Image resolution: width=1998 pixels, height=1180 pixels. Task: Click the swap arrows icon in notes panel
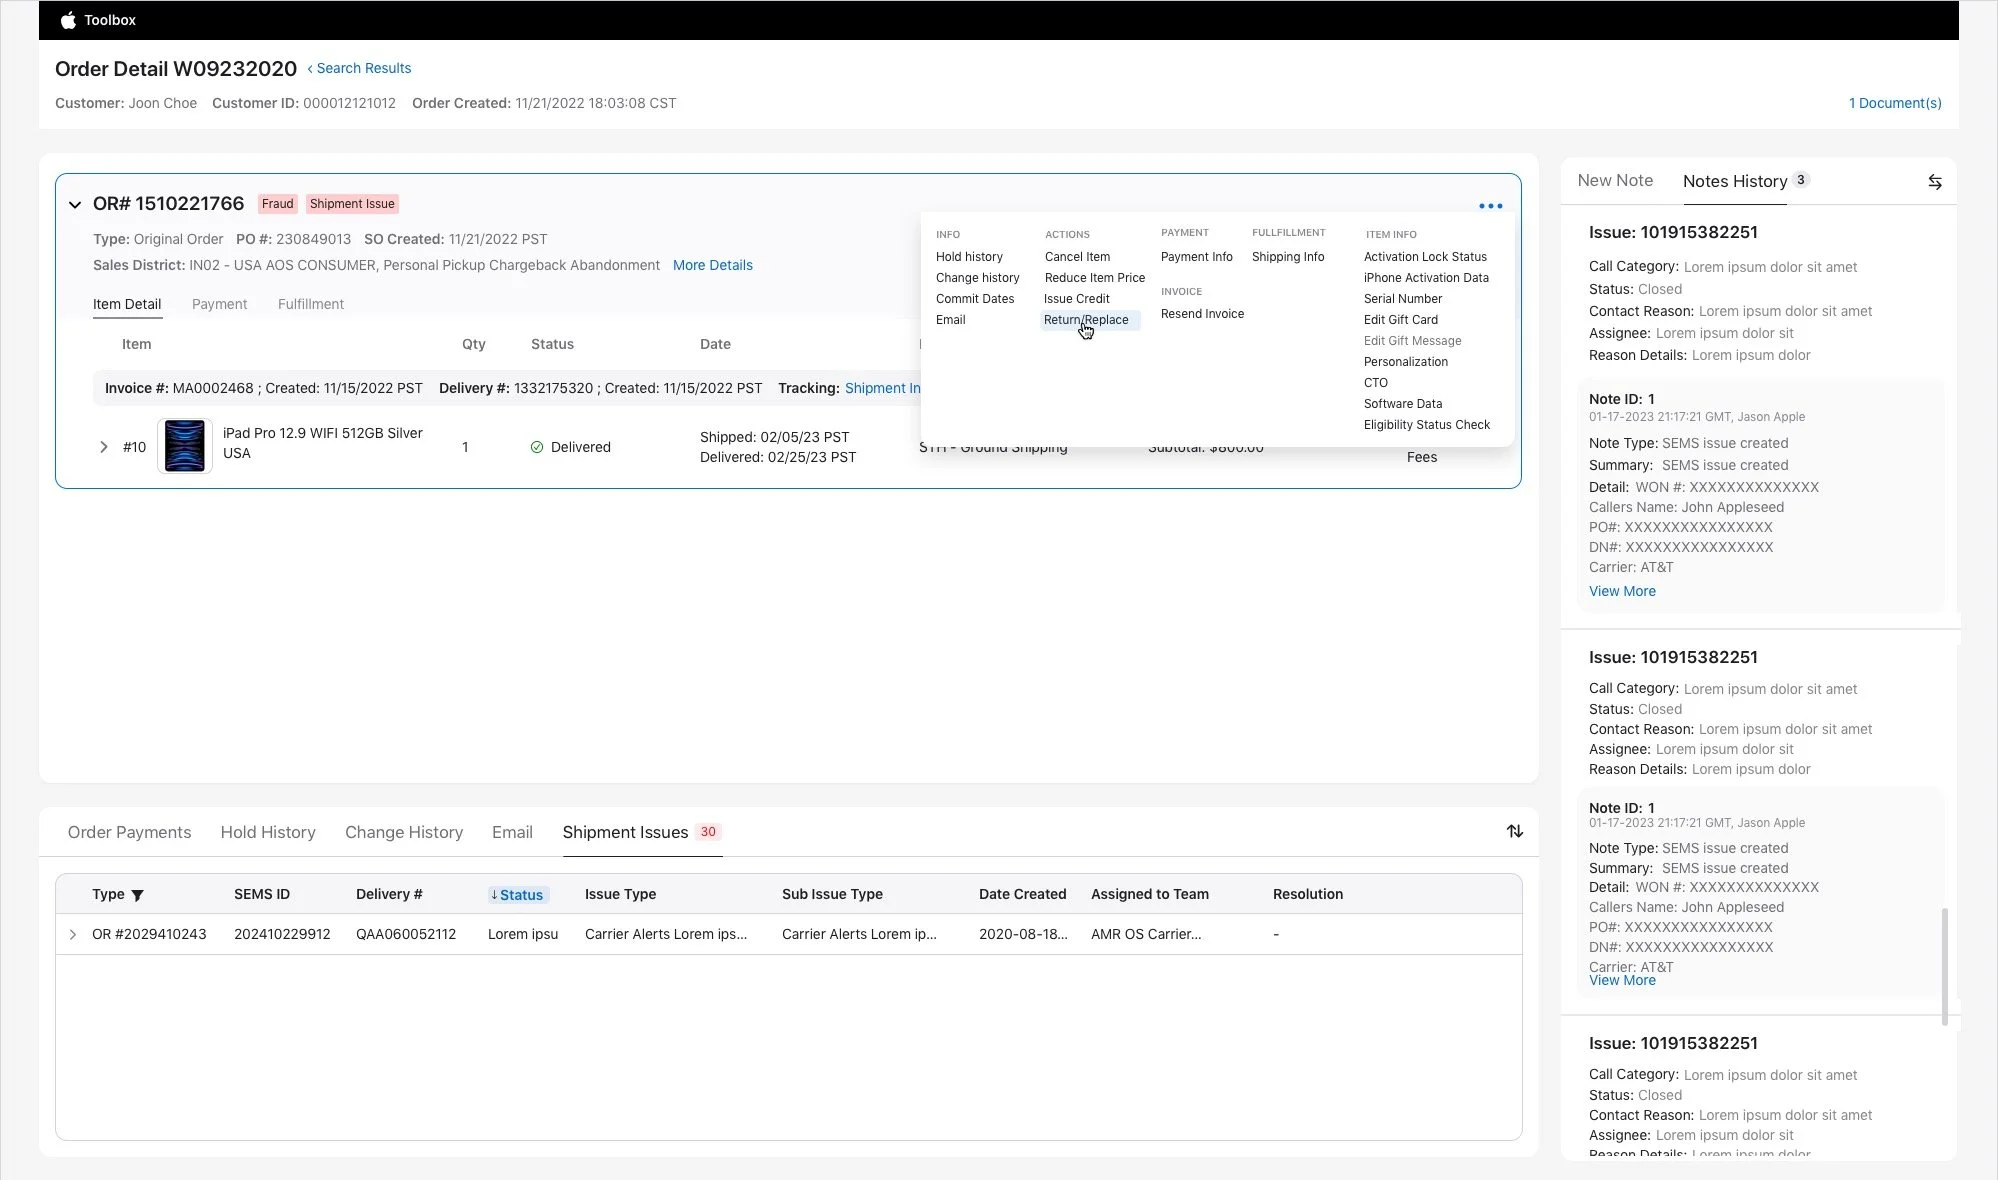coord(1934,182)
